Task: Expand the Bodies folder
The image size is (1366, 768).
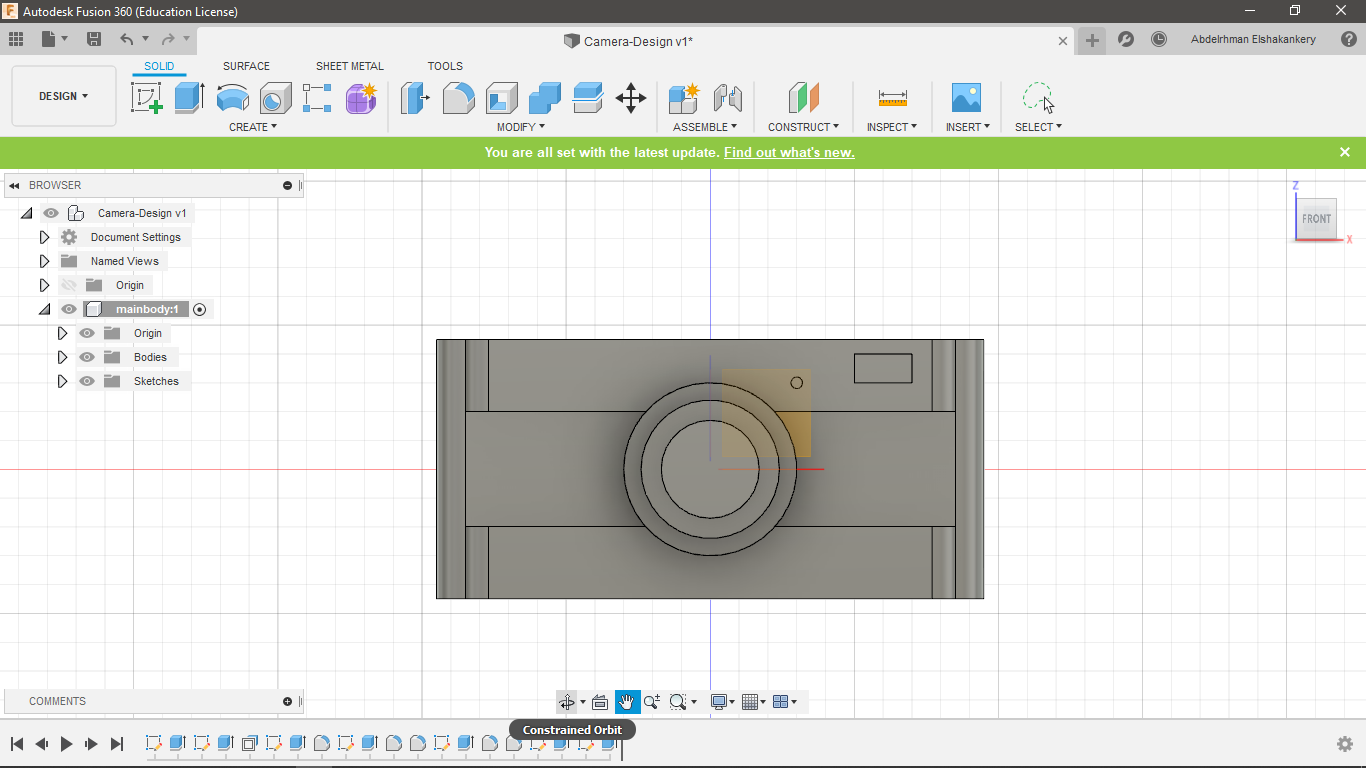Action: tap(62, 357)
